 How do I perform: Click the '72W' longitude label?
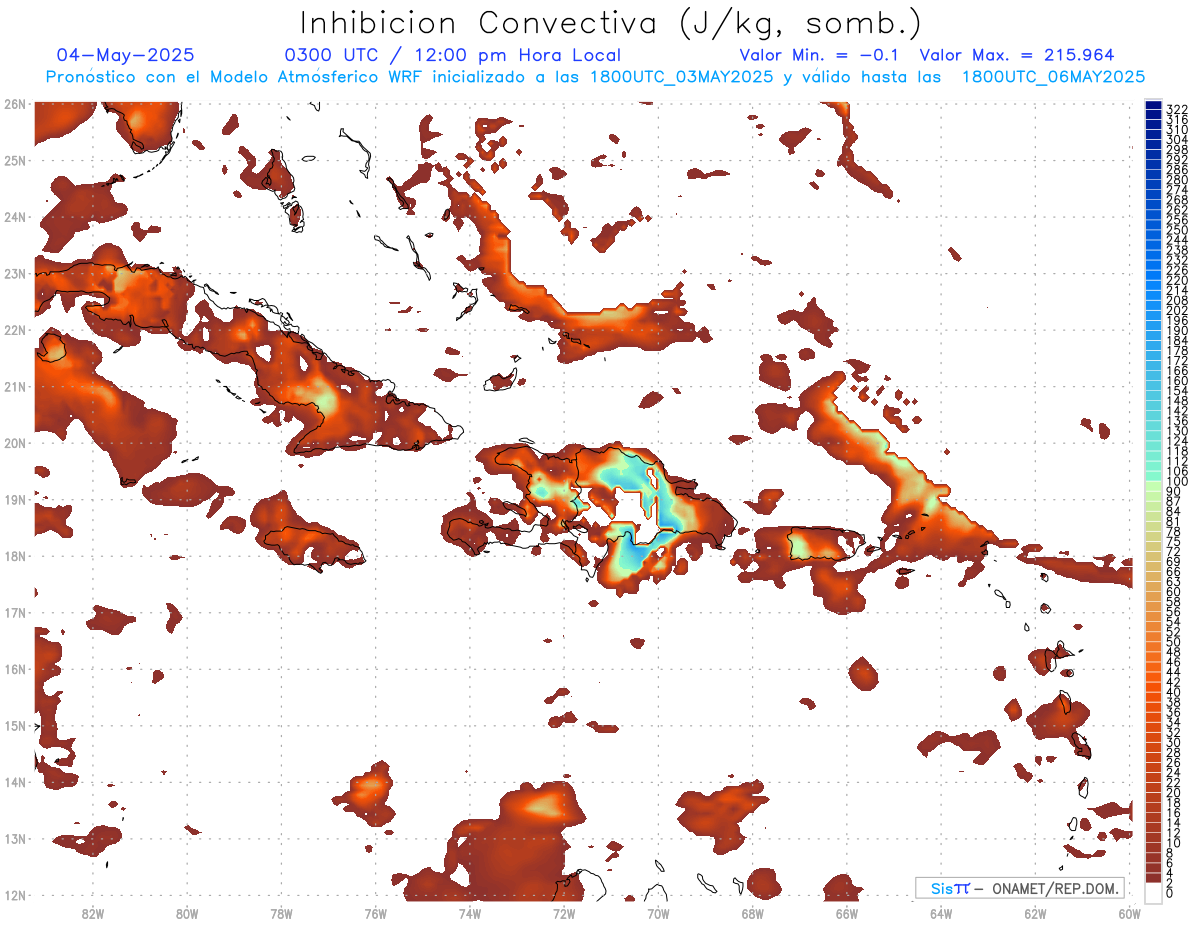(564, 913)
